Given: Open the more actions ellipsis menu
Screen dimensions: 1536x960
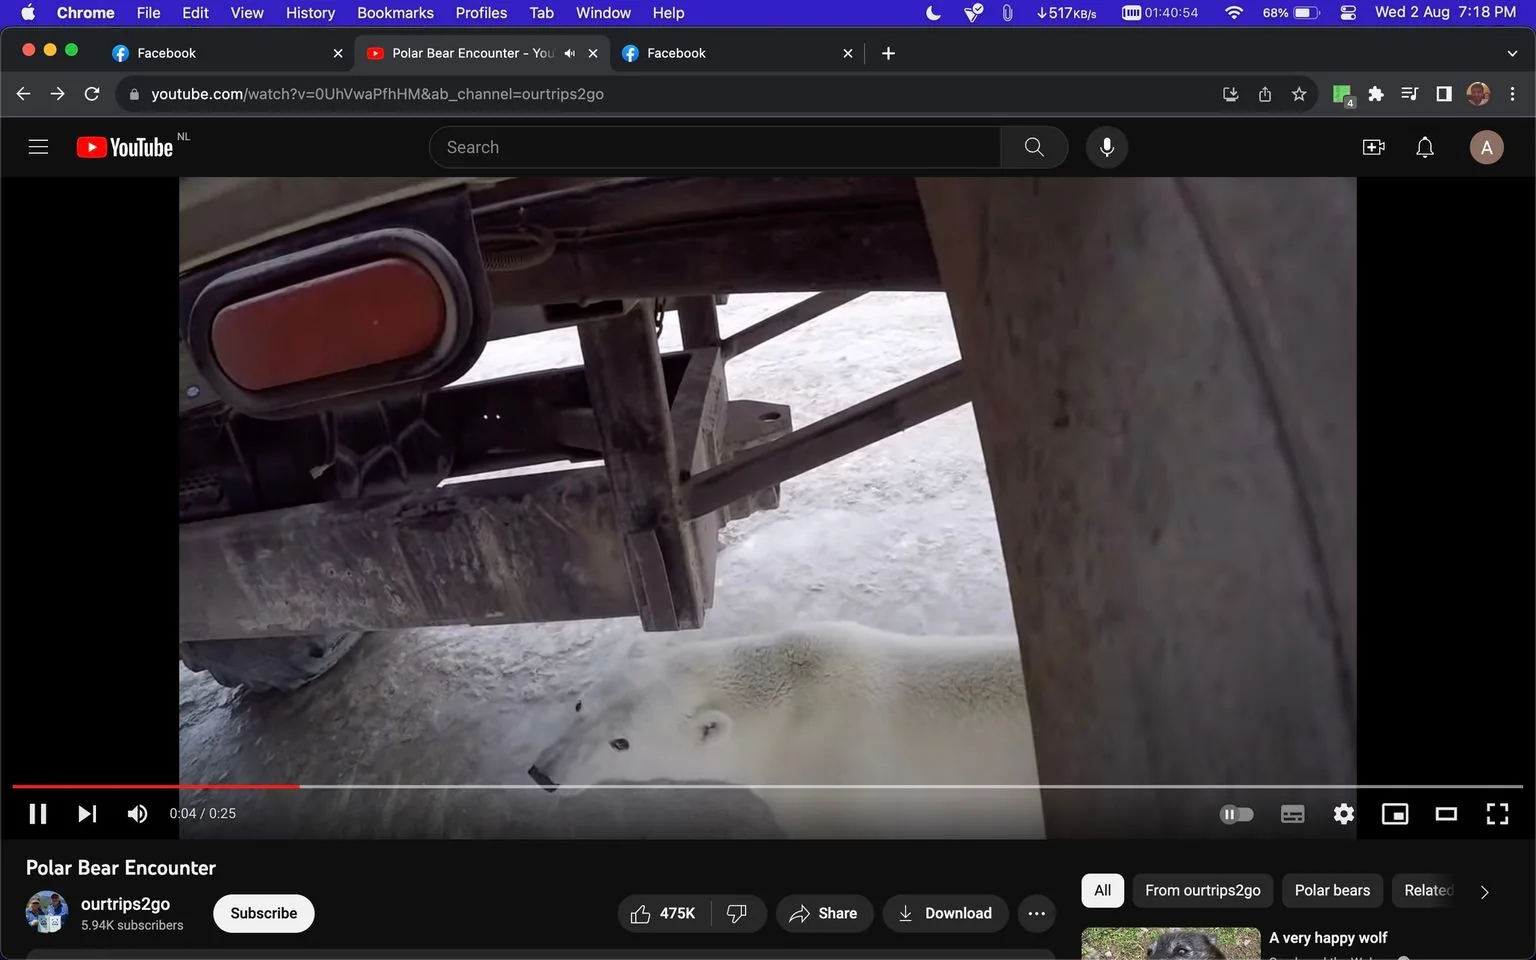Looking at the screenshot, I should [x=1037, y=913].
